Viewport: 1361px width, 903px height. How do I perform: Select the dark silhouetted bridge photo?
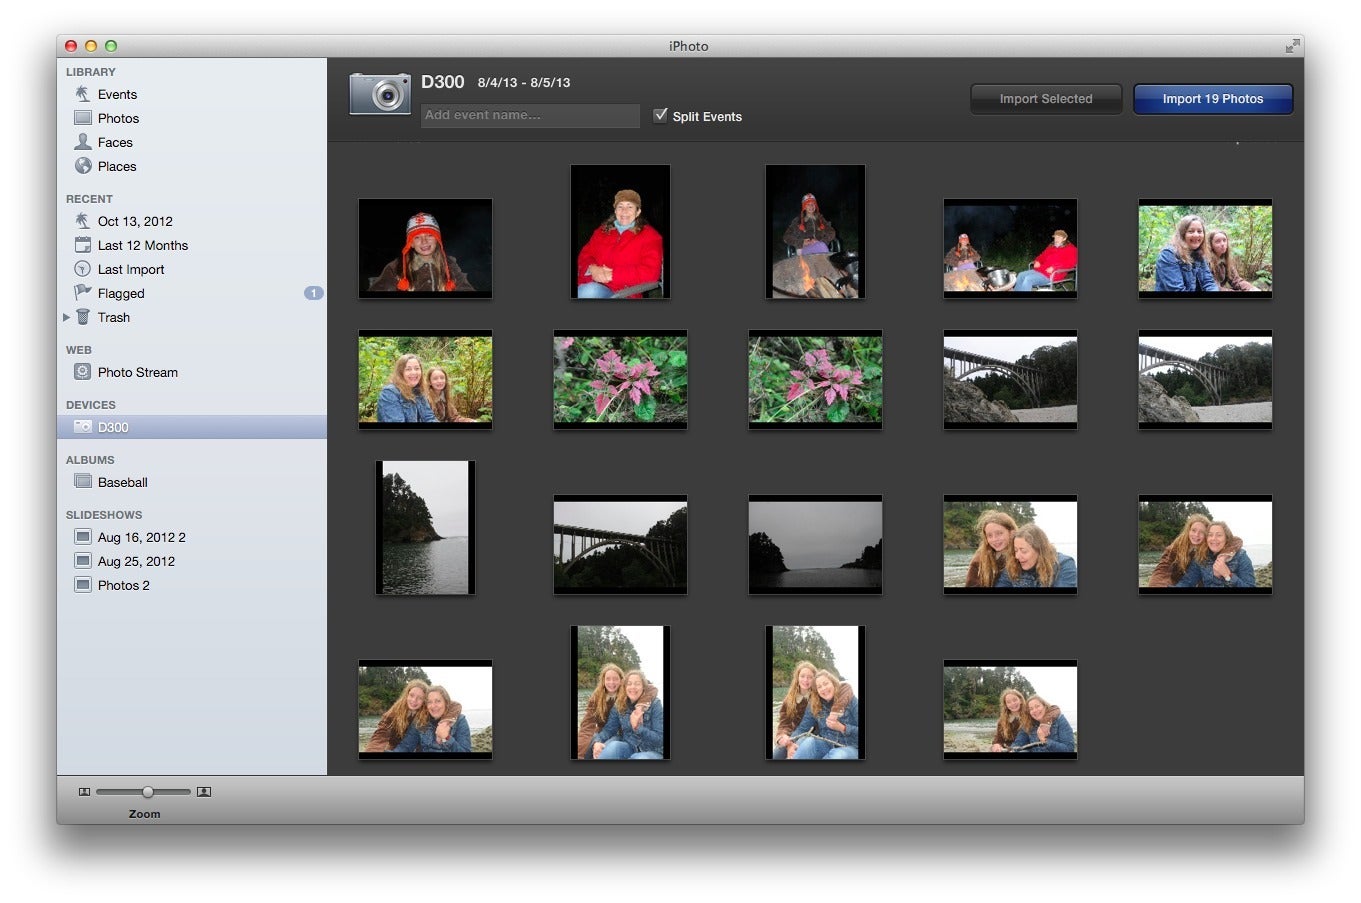(x=620, y=545)
